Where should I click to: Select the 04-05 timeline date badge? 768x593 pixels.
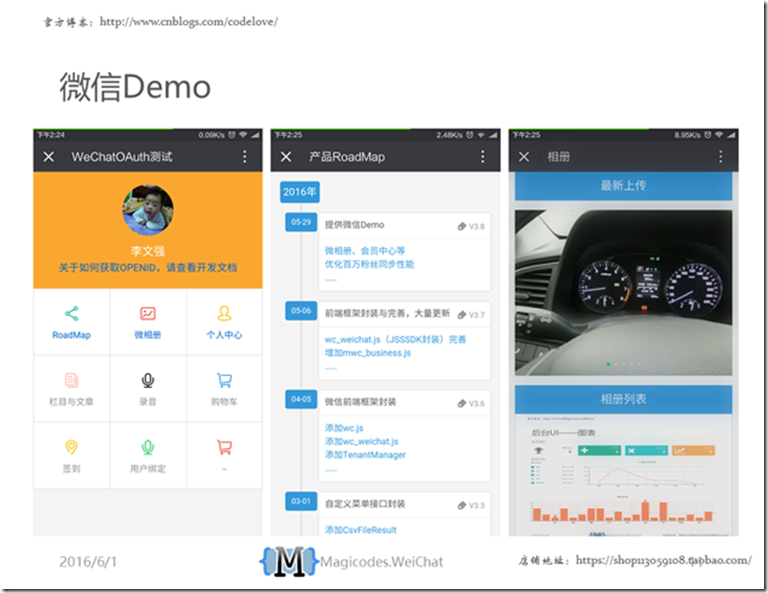pos(301,399)
